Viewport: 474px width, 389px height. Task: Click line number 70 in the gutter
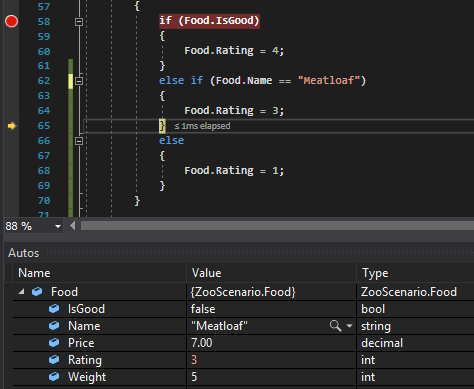click(x=44, y=201)
